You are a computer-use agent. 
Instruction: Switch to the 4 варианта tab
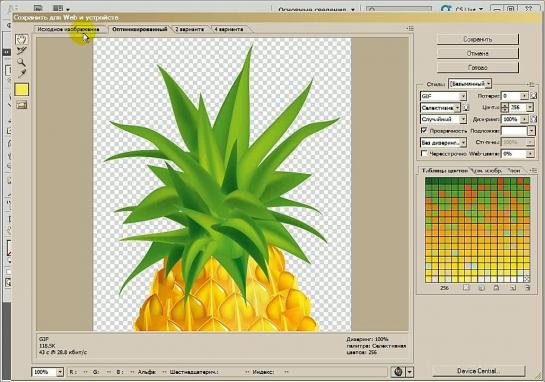pos(228,29)
